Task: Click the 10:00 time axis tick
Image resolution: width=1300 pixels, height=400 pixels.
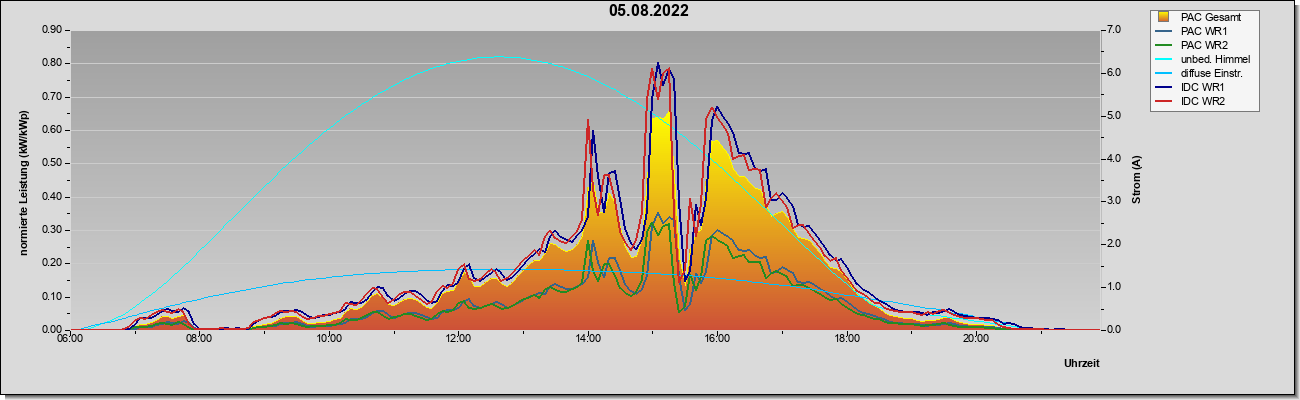Action: click(x=329, y=339)
